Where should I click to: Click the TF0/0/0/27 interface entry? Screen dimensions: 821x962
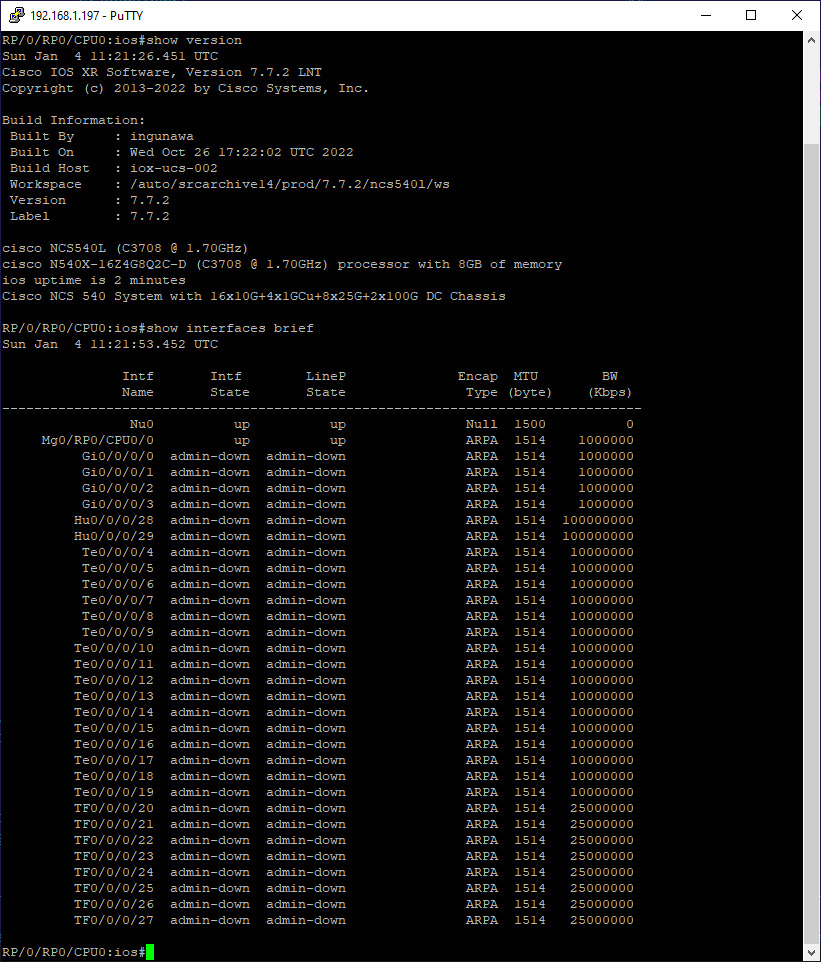point(113,920)
